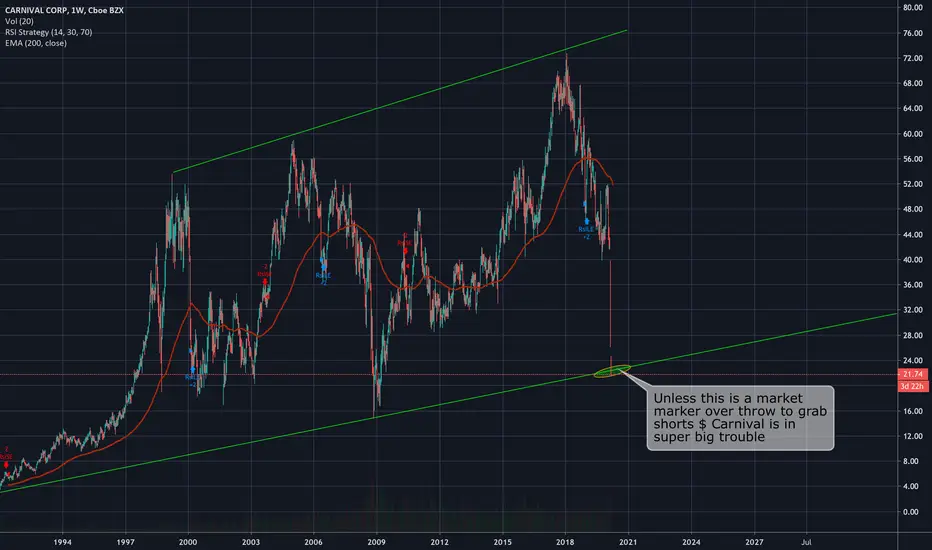The width and height of the screenshot is (932, 550).
Task: Click the 2024 label on the time axis
Action: (x=691, y=542)
